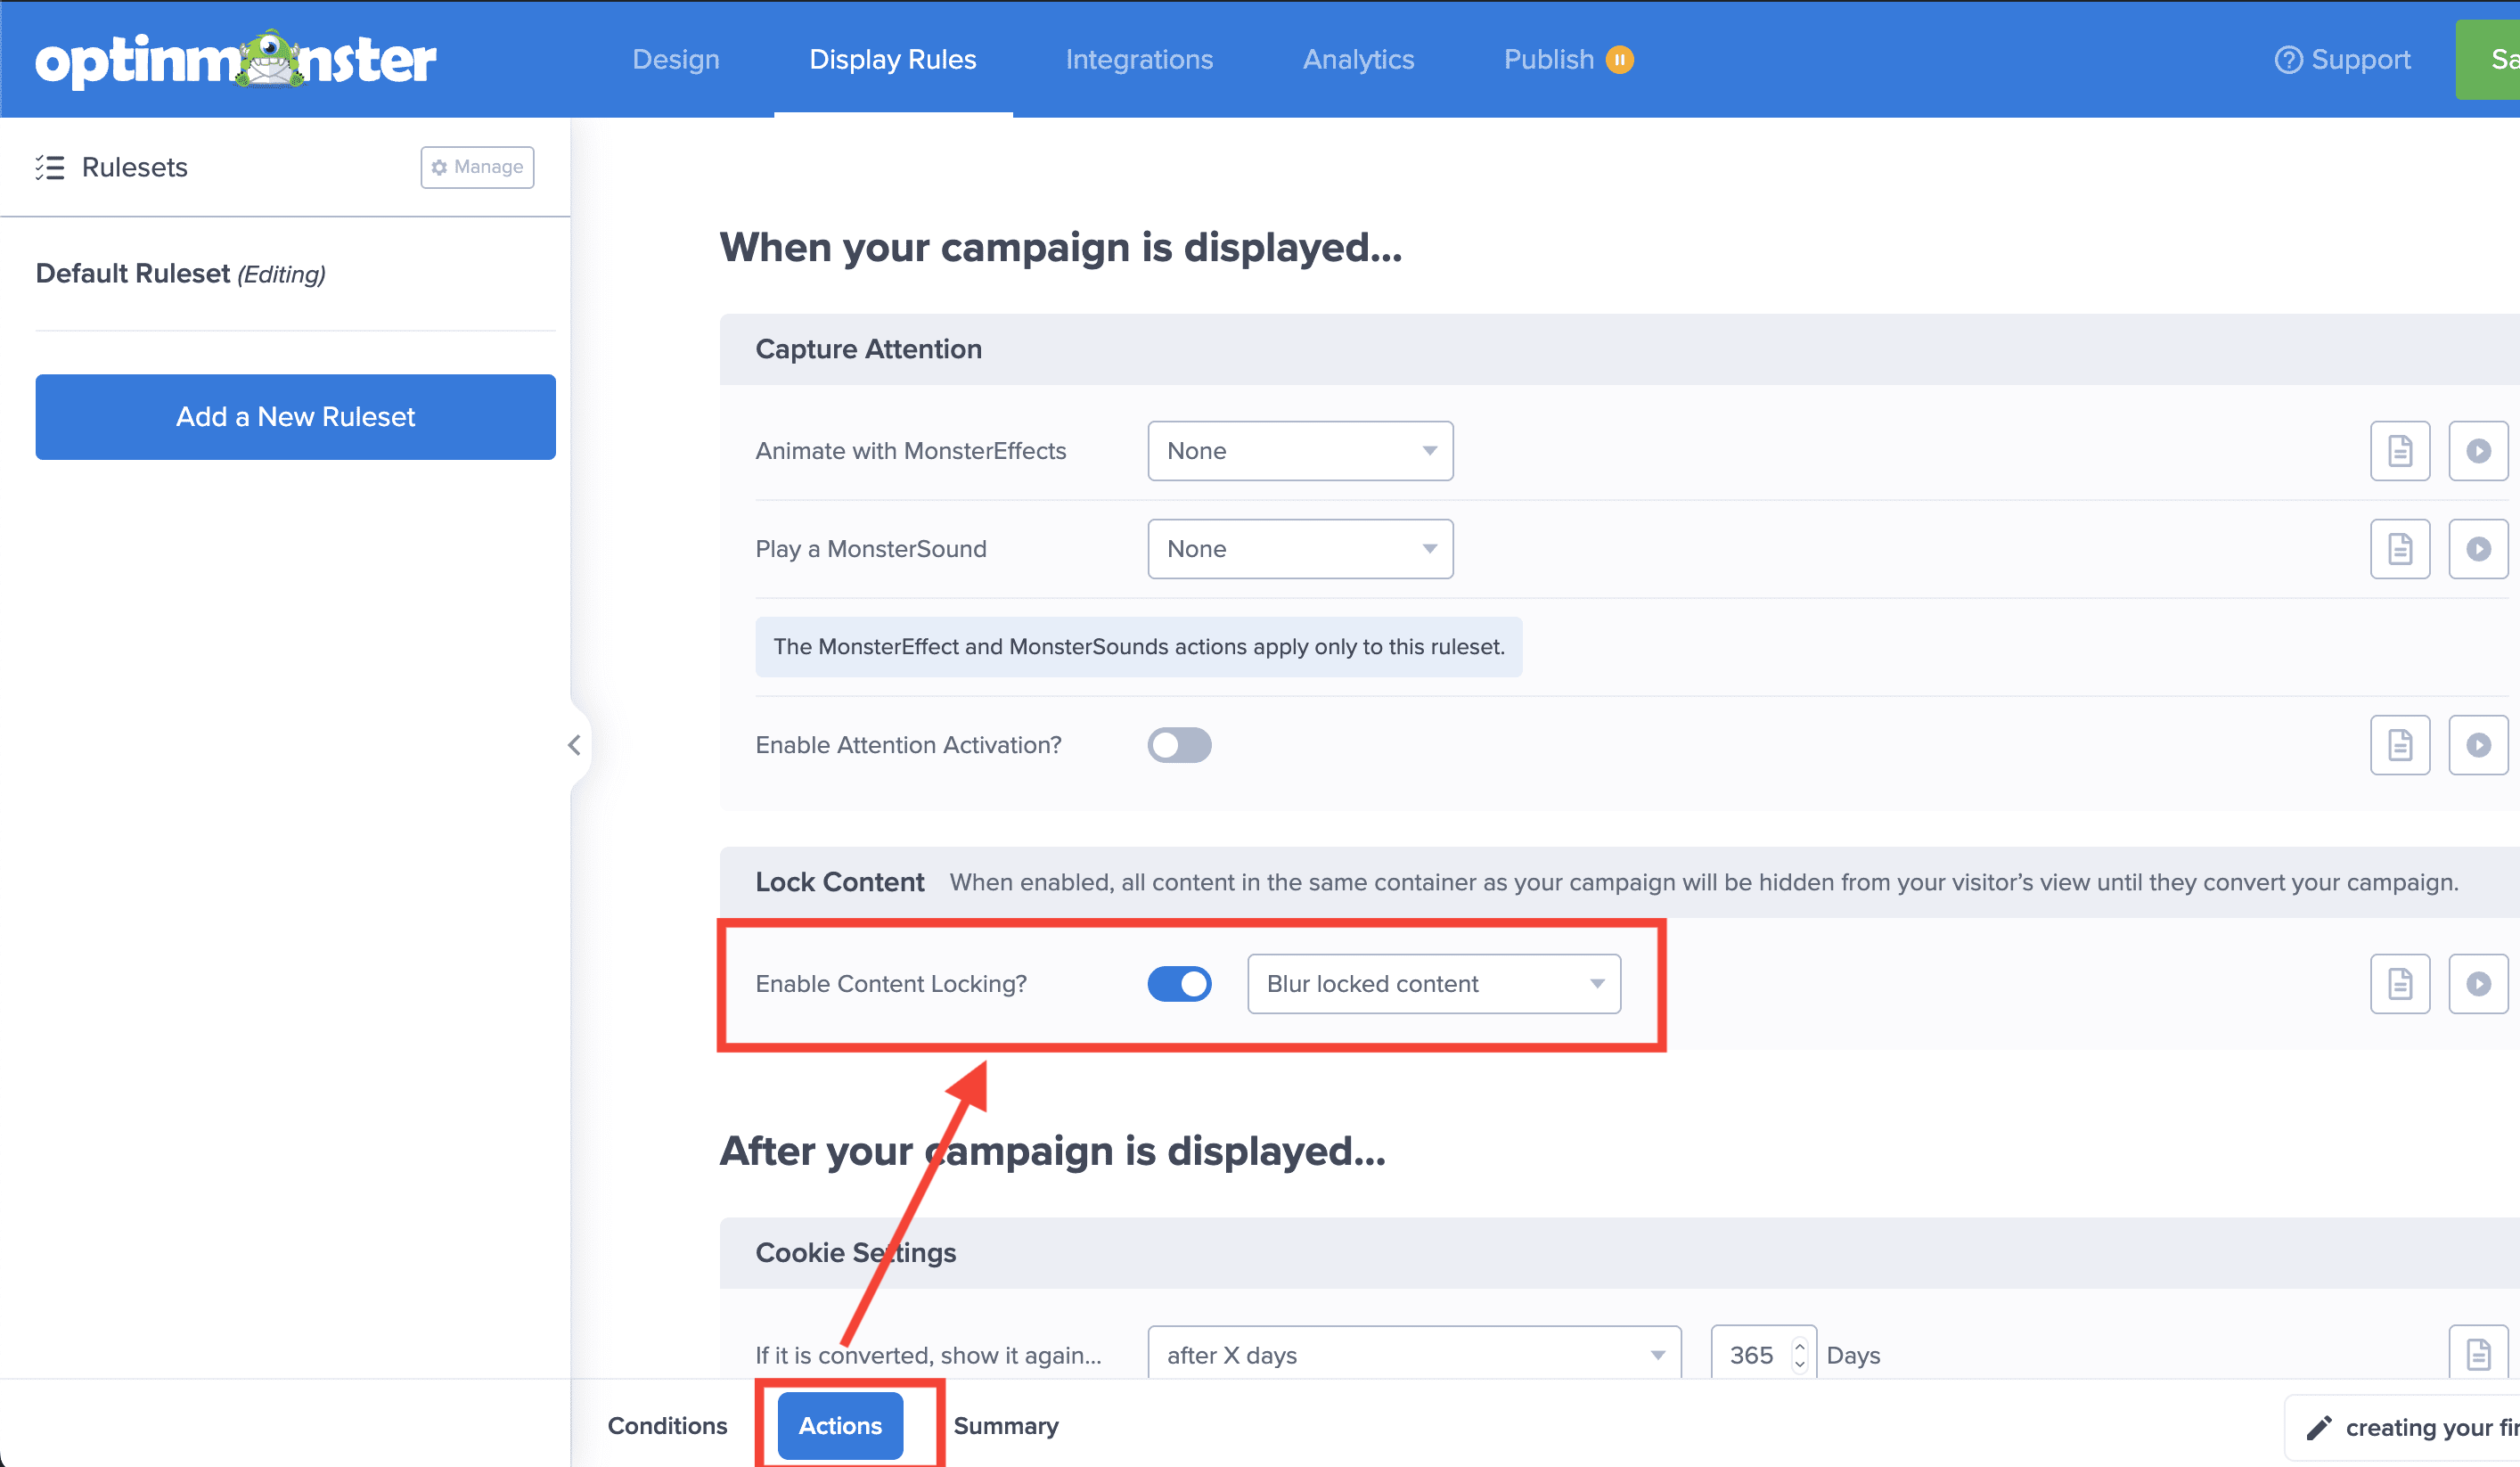Image resolution: width=2520 pixels, height=1467 pixels.
Task: Open the Play a MonsterSound dropdown
Action: point(1299,549)
